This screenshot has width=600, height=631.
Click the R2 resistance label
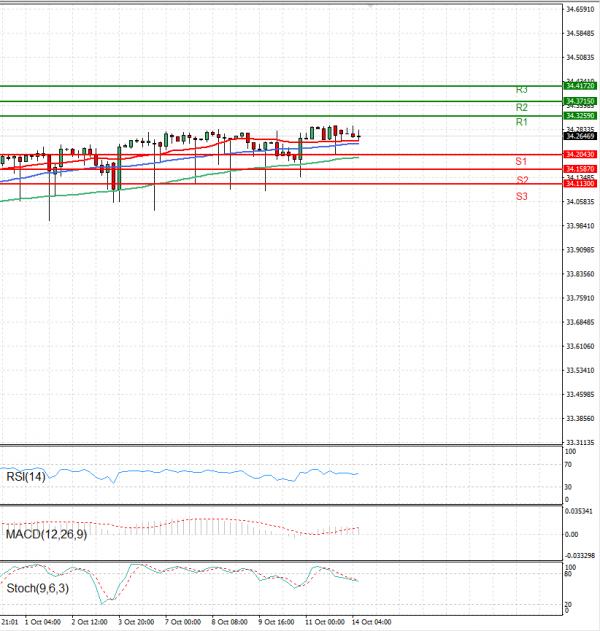click(522, 107)
